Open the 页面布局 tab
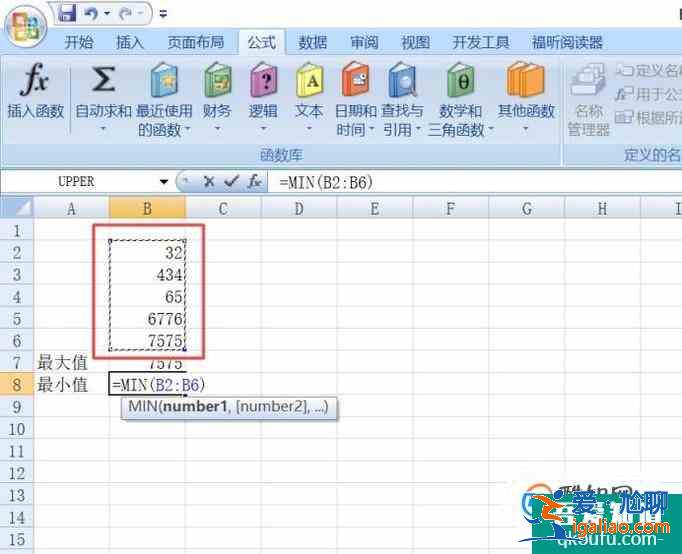682x554 pixels. coord(195,42)
